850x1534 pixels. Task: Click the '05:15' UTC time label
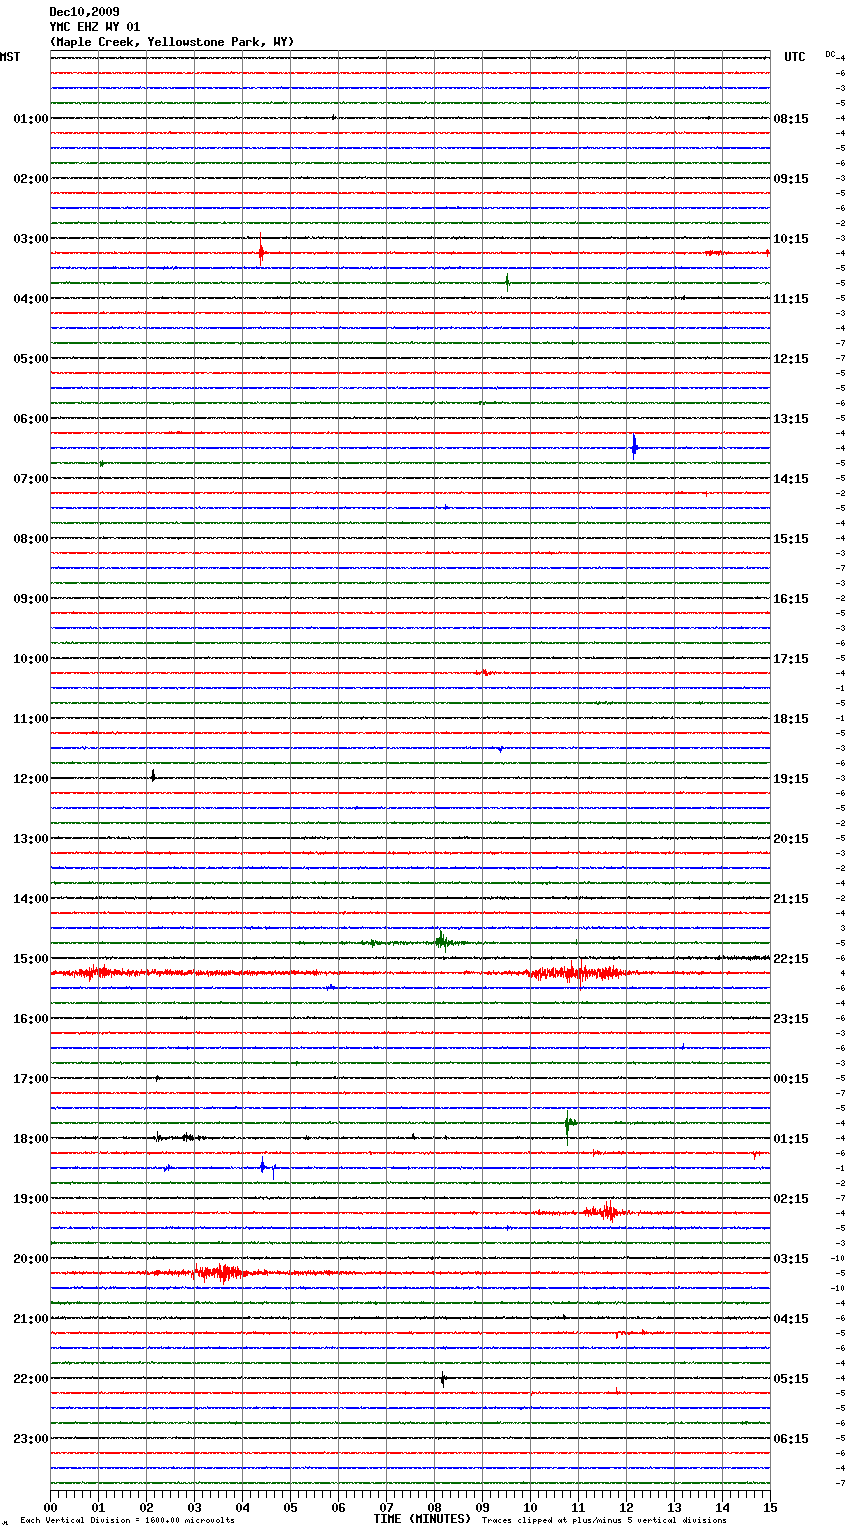coord(791,1379)
